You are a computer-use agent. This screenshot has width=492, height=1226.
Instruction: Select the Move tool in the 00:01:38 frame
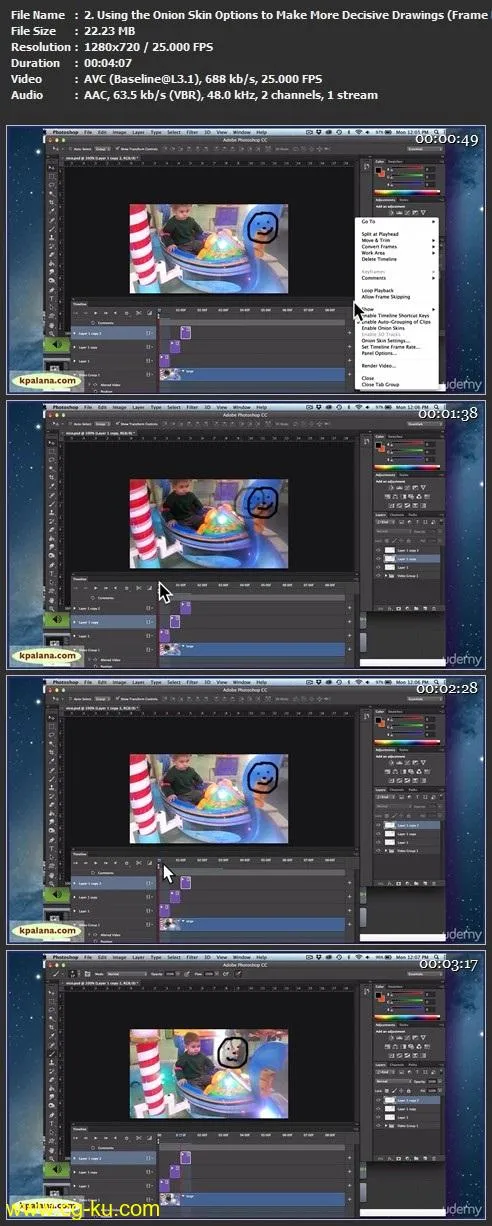pos(51,443)
